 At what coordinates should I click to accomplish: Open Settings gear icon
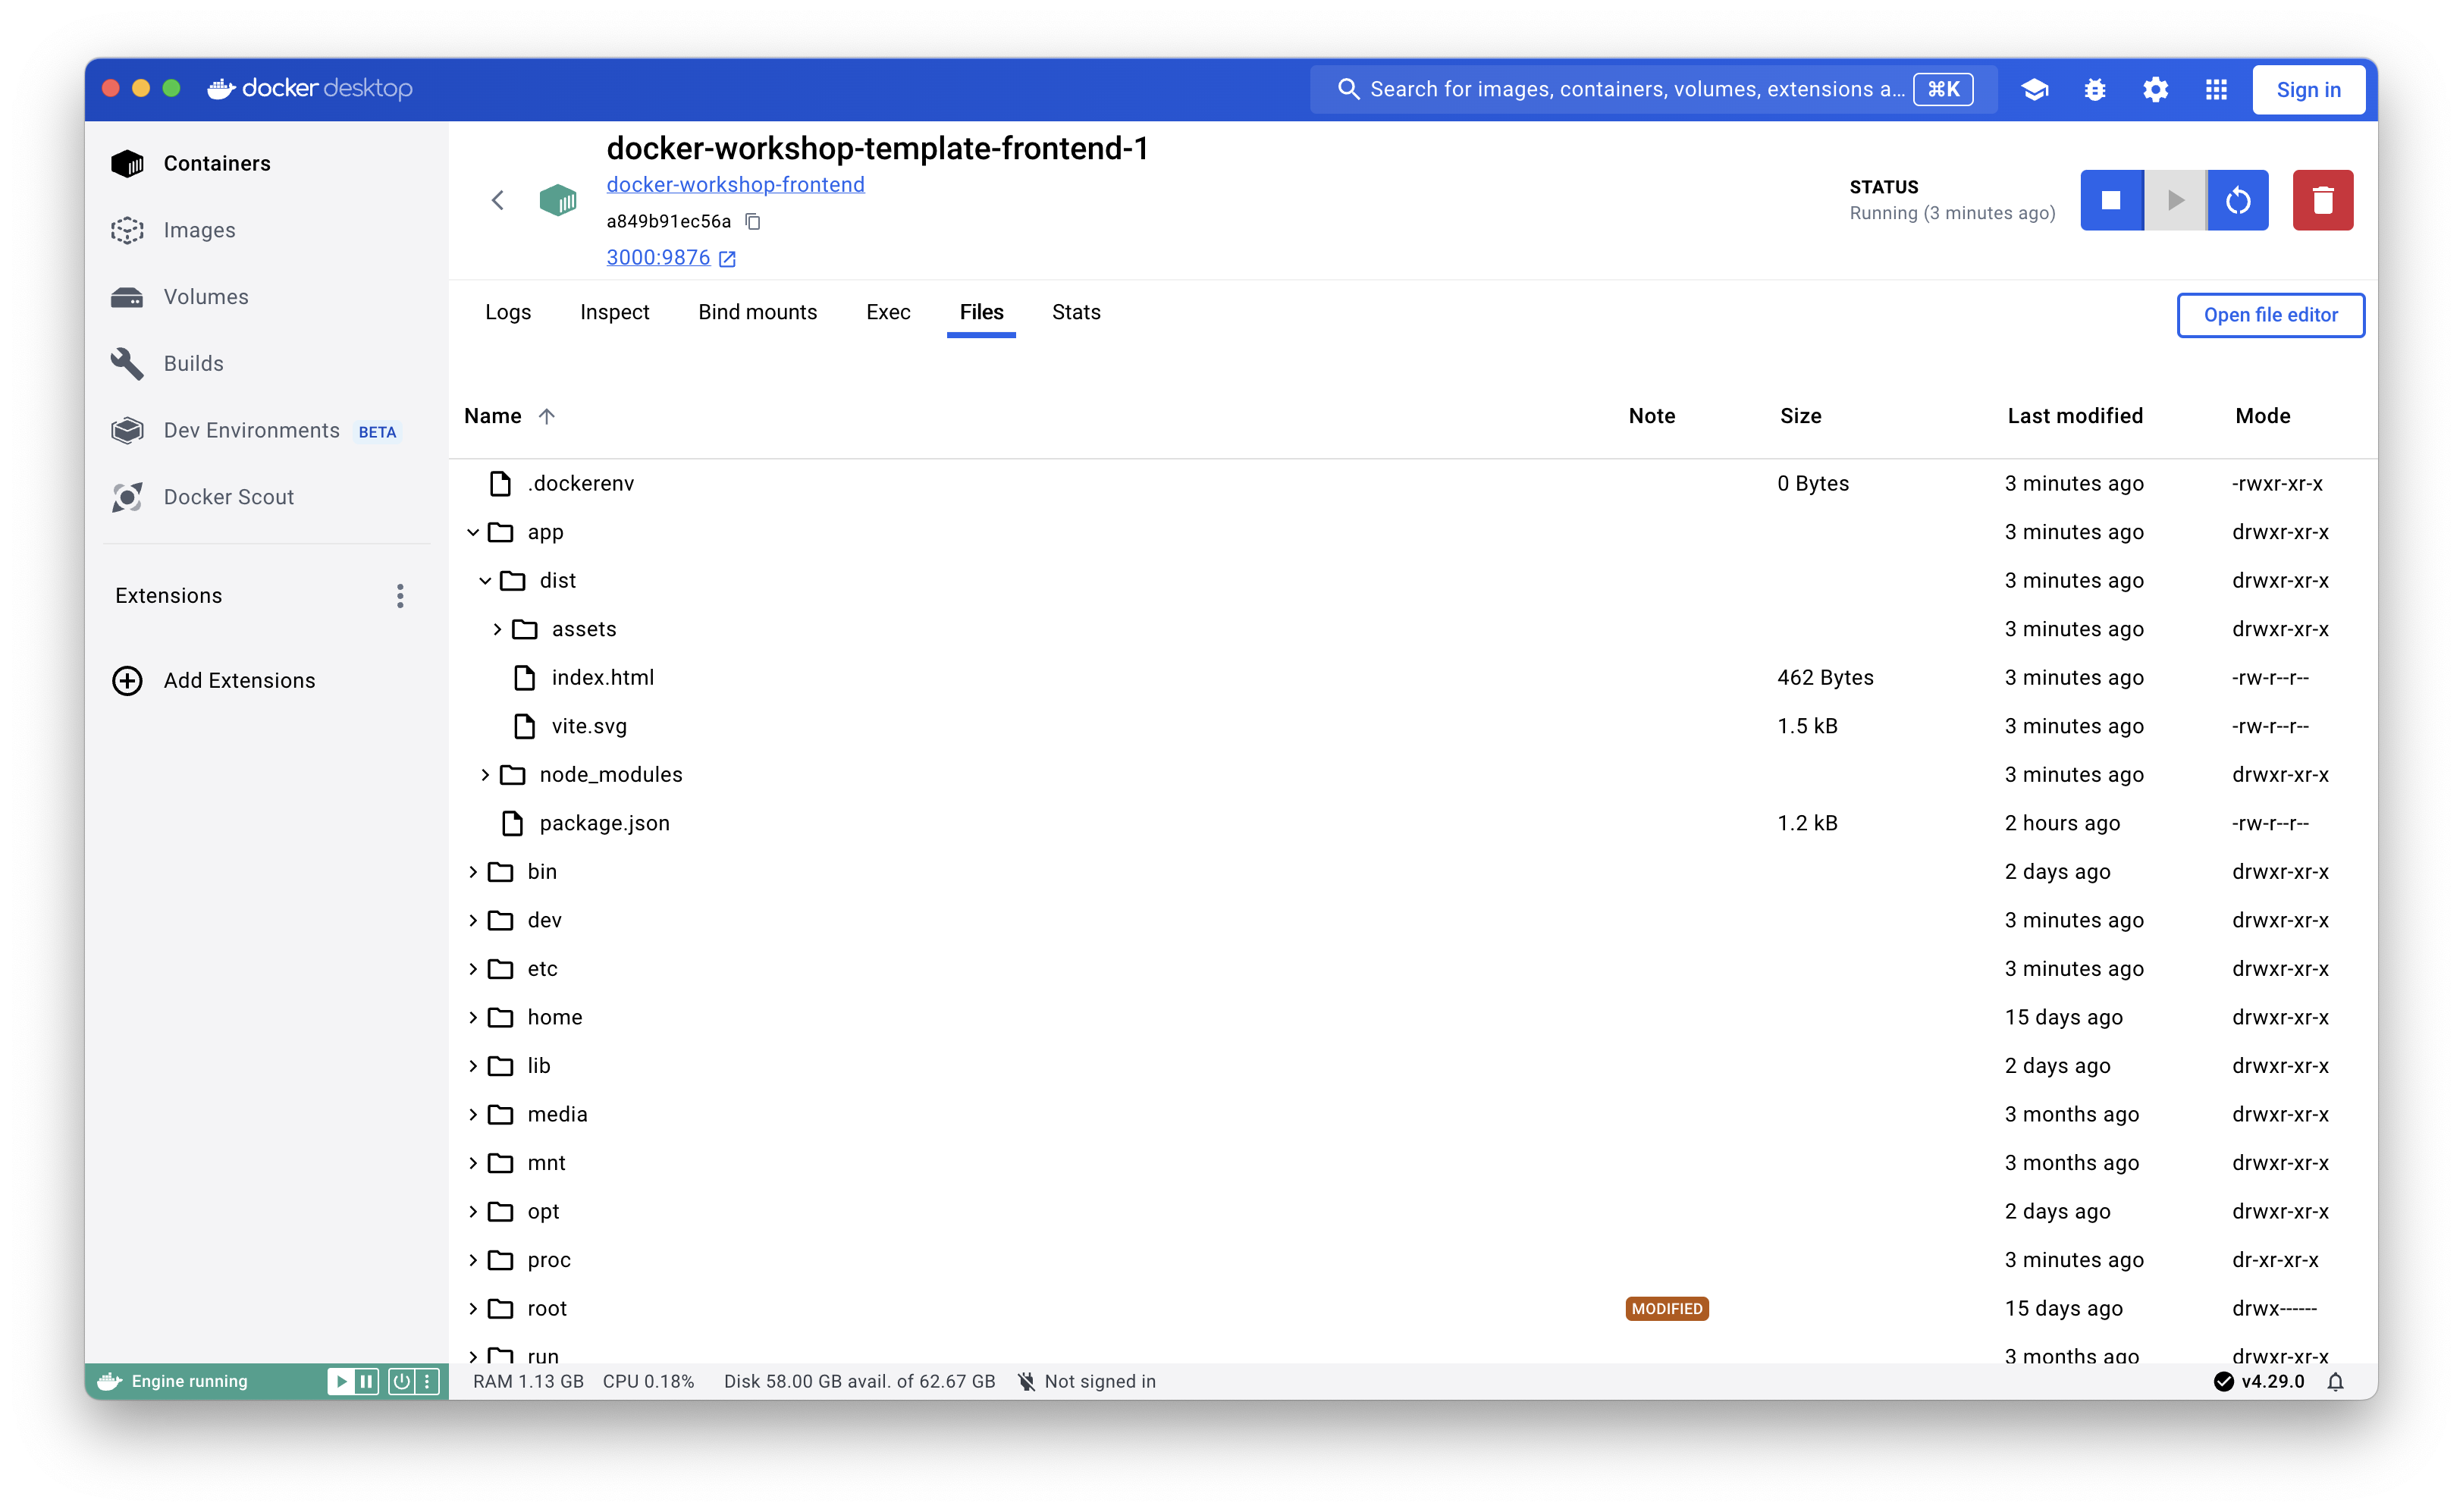2155,89
